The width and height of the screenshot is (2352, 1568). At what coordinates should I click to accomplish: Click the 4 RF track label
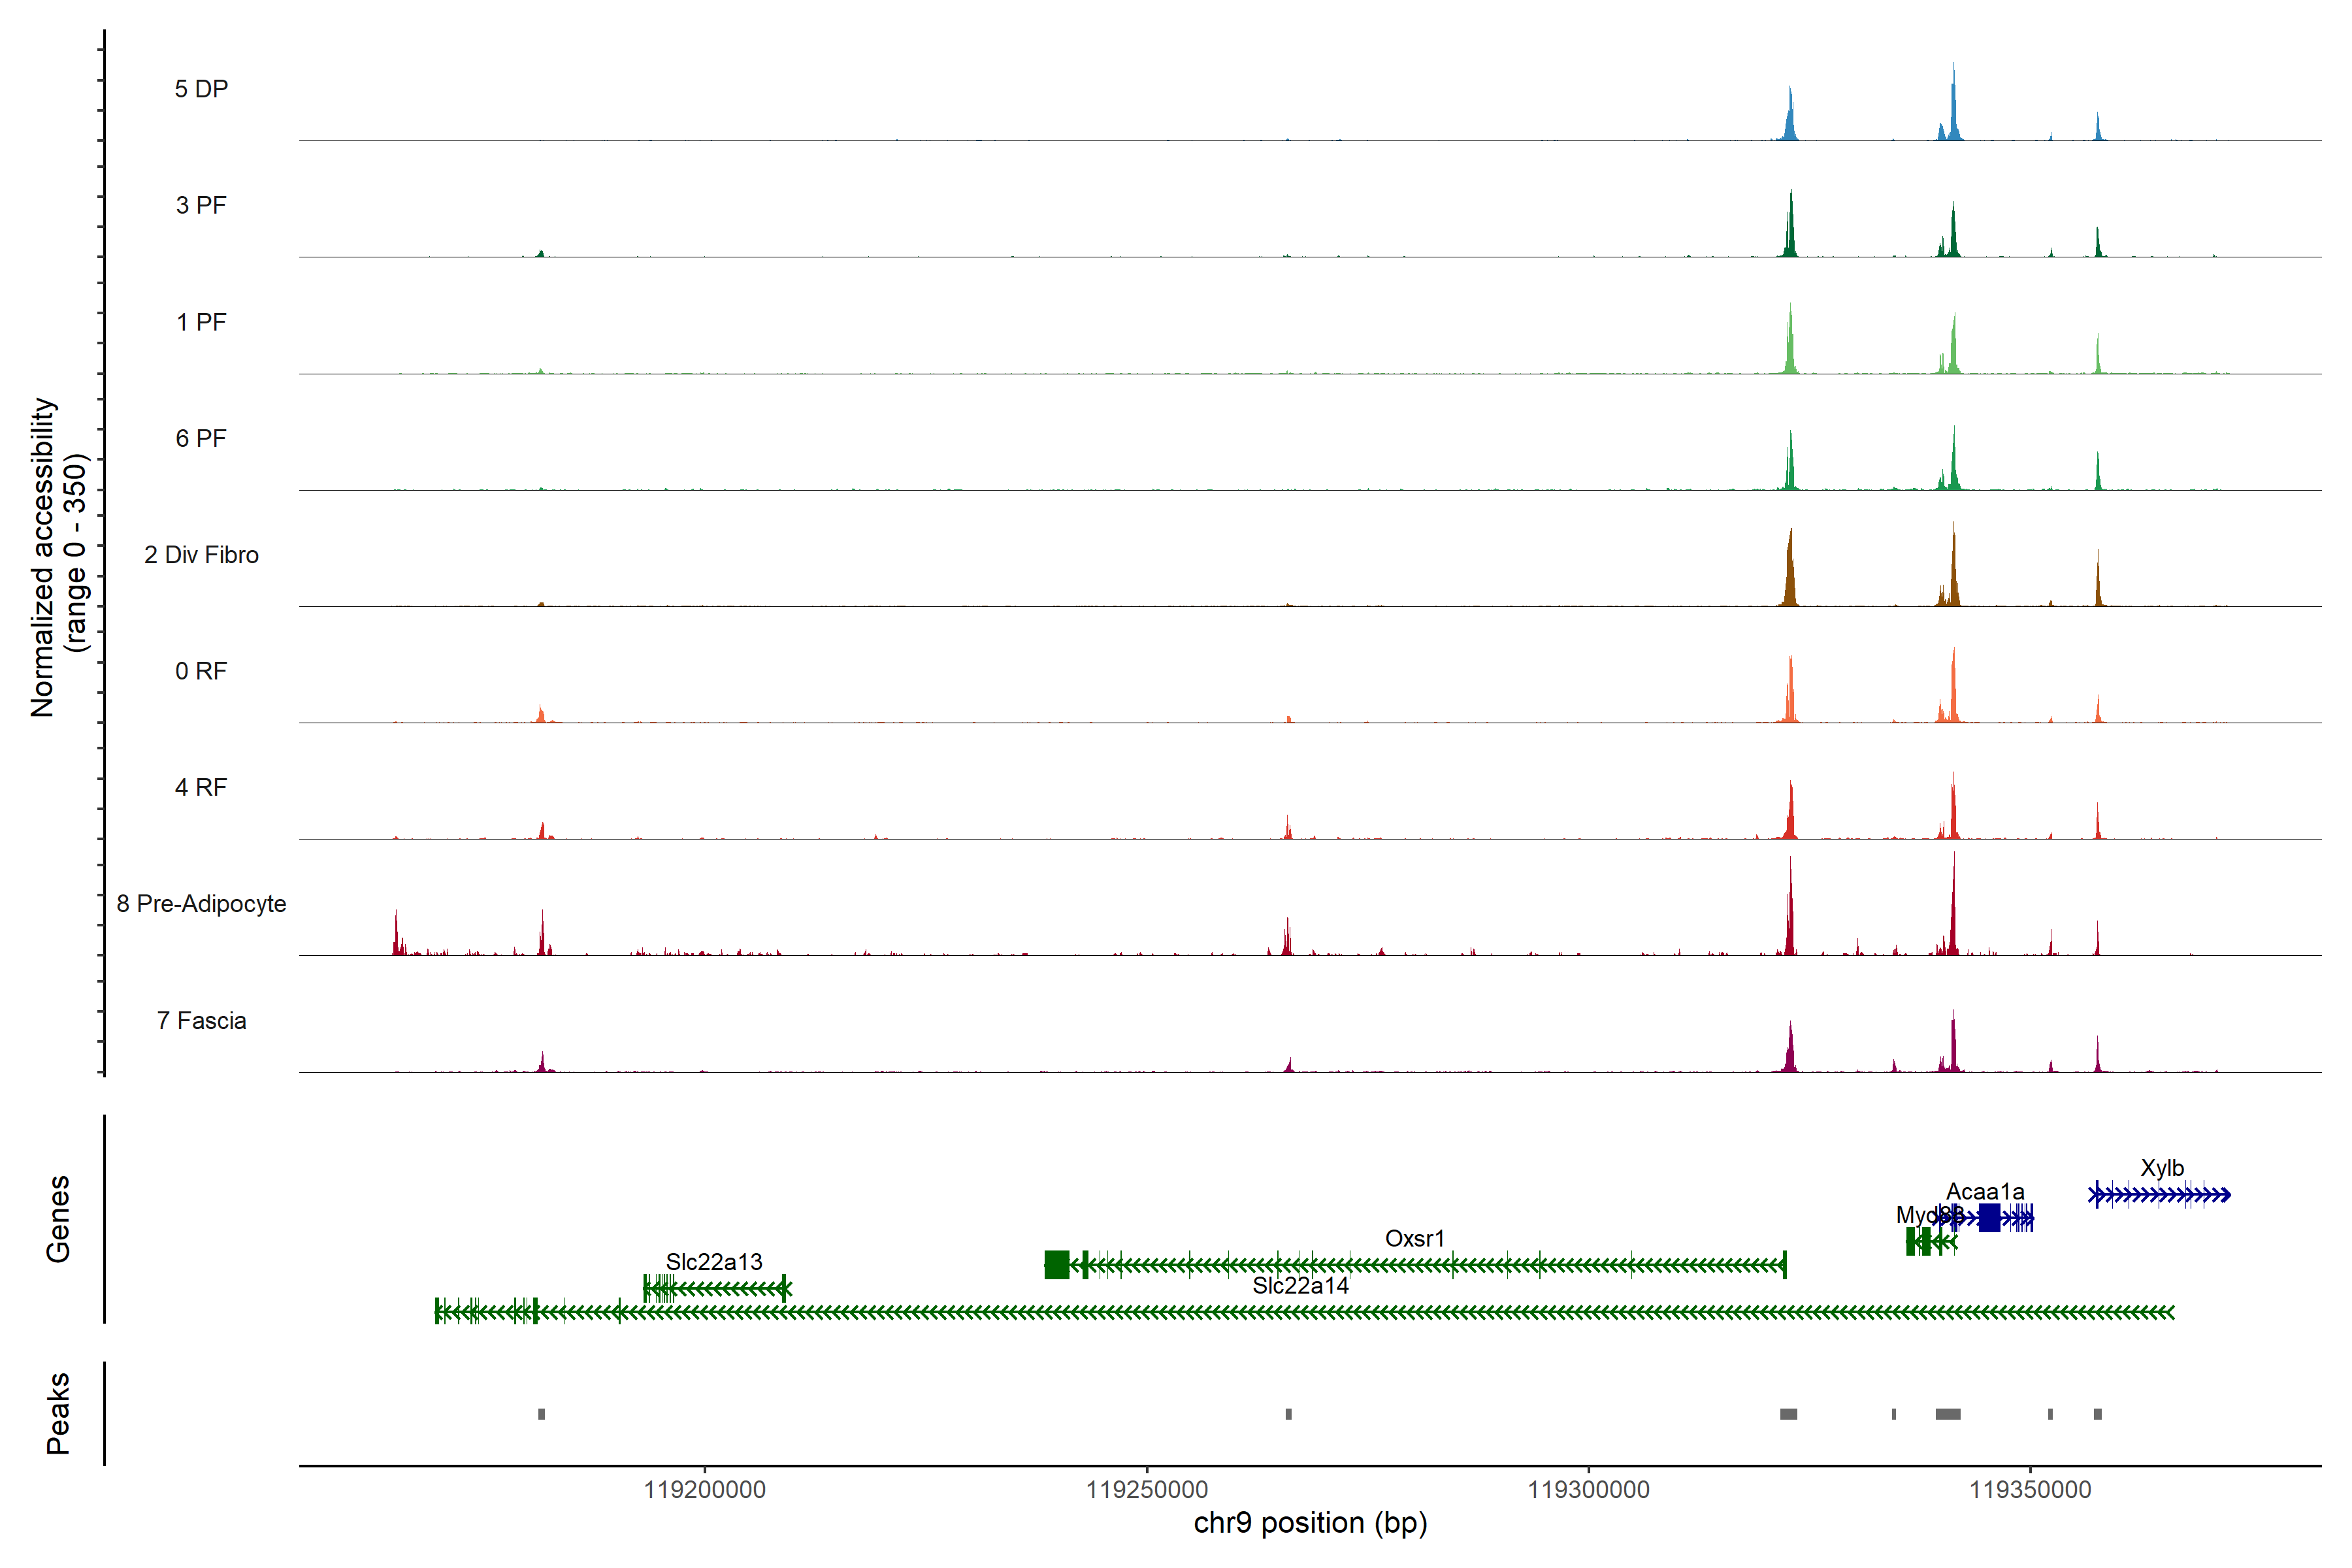click(201, 788)
